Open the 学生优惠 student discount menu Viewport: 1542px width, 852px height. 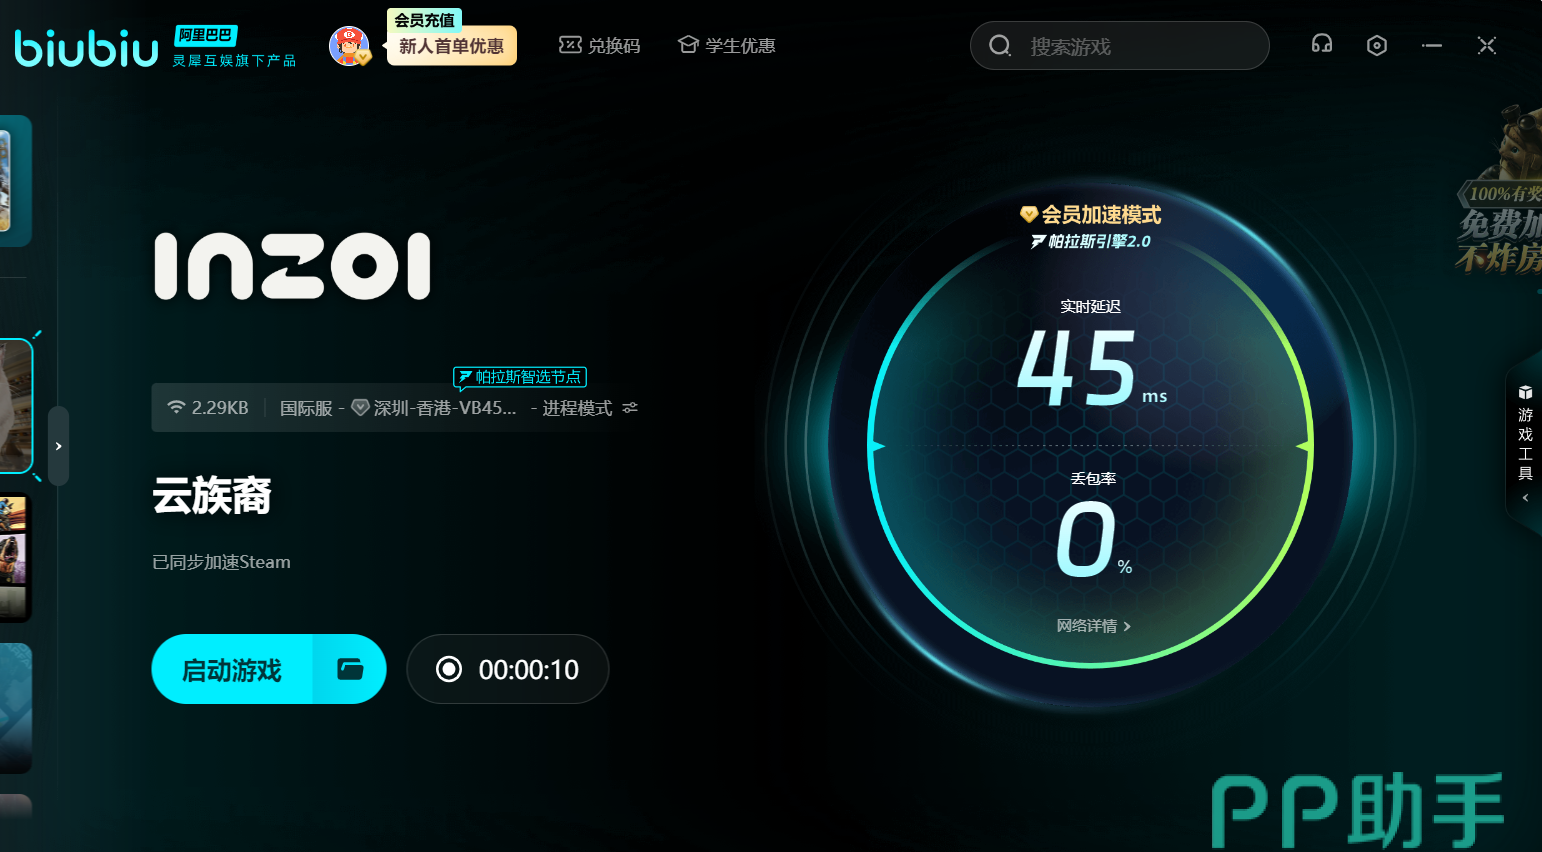click(x=727, y=45)
